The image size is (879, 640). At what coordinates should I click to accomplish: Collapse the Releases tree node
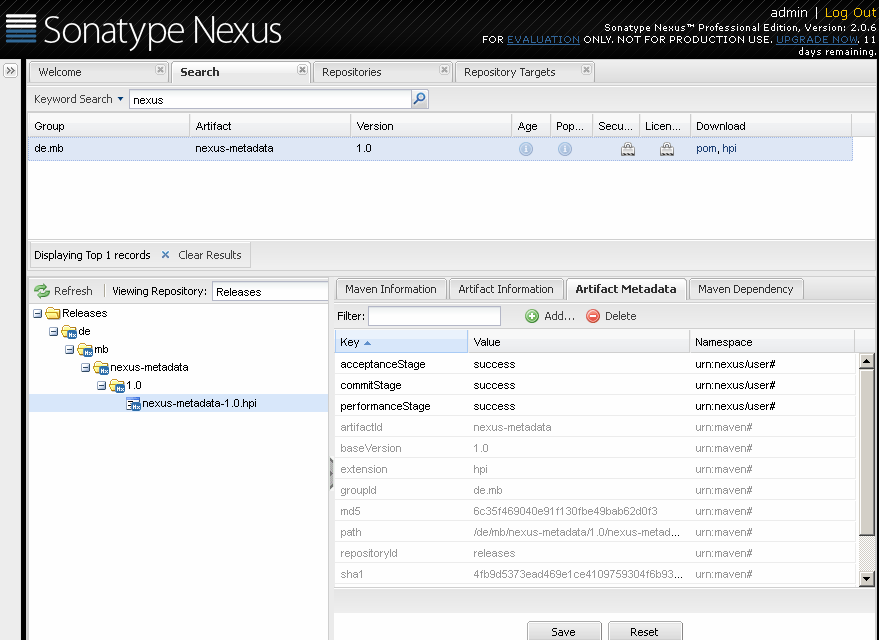38,314
